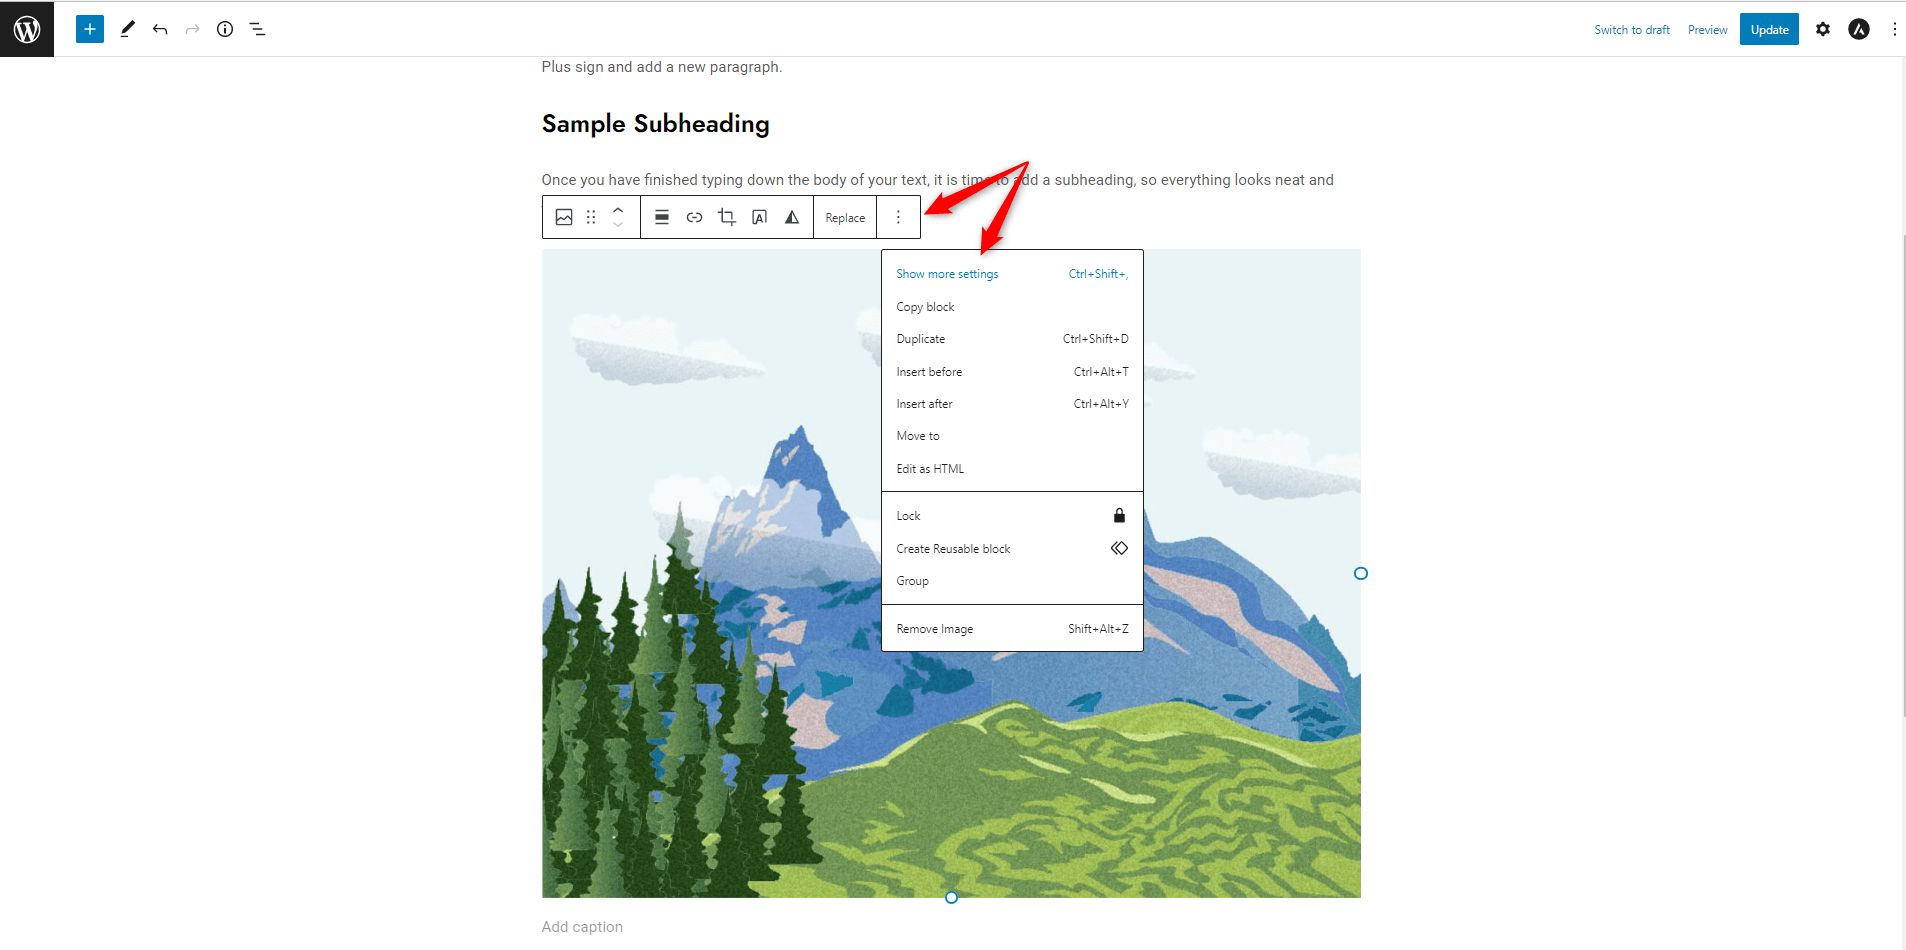Click the Sample Subheading heading

pyautogui.click(x=655, y=124)
